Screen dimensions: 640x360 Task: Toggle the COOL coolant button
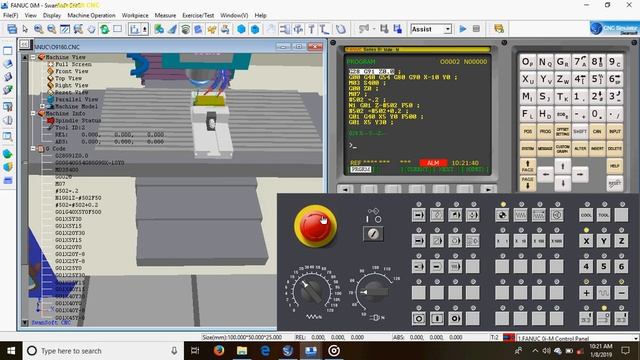(586, 215)
